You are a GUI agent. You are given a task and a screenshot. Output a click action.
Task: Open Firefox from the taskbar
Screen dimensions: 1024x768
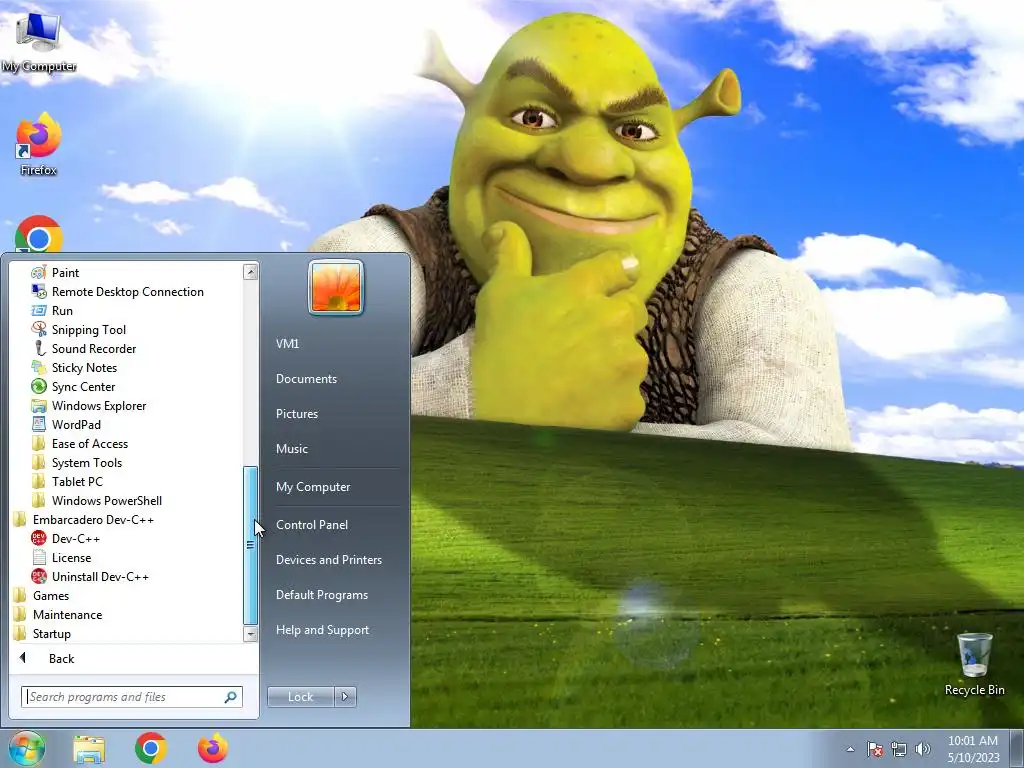(x=213, y=748)
